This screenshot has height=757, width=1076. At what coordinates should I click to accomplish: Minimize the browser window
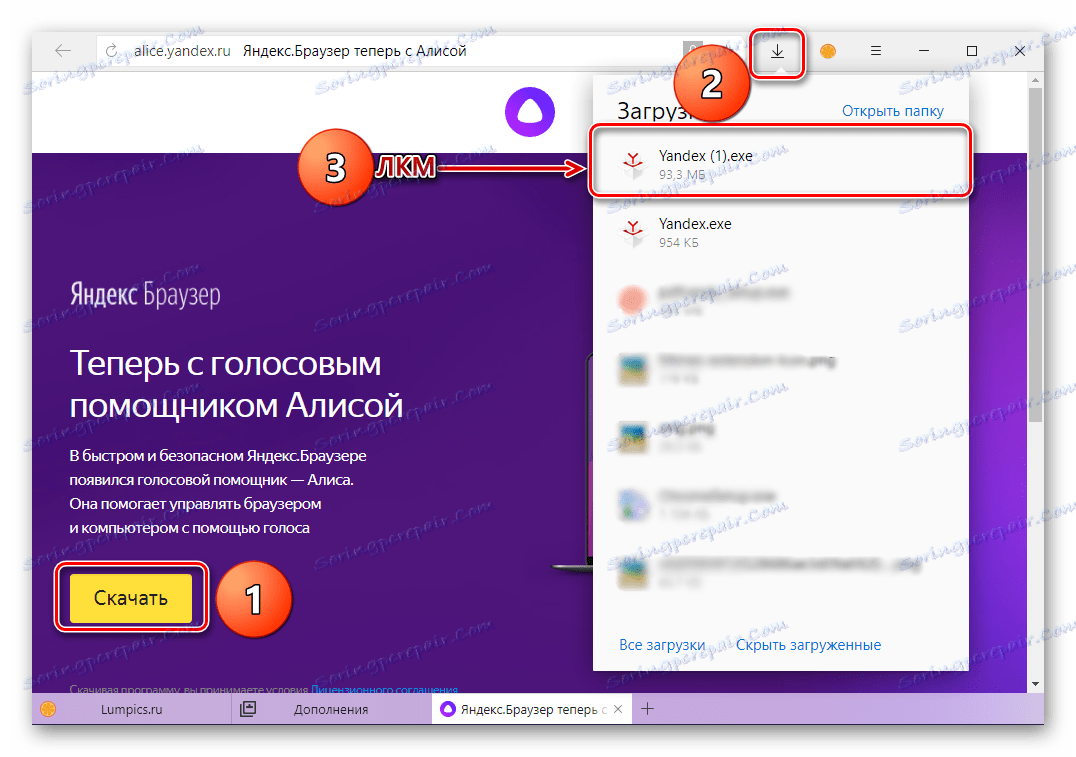(924, 51)
